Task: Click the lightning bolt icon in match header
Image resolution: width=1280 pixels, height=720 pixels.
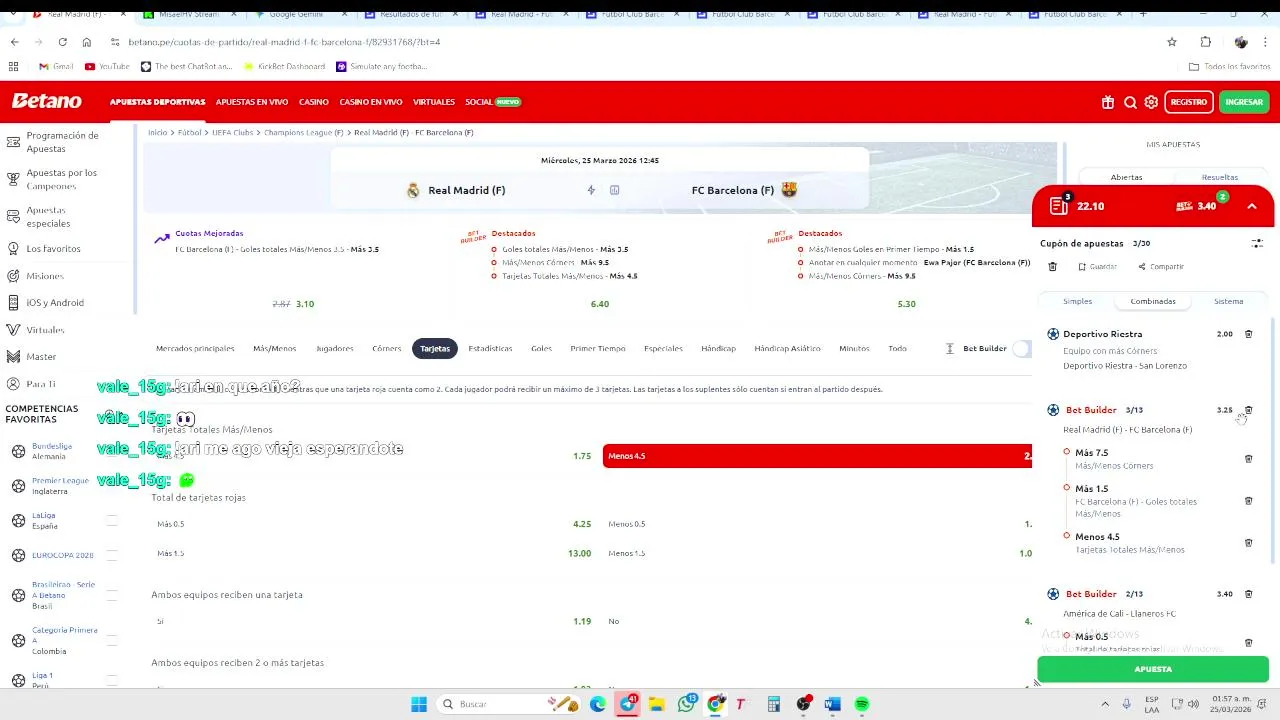Action: [x=591, y=190]
